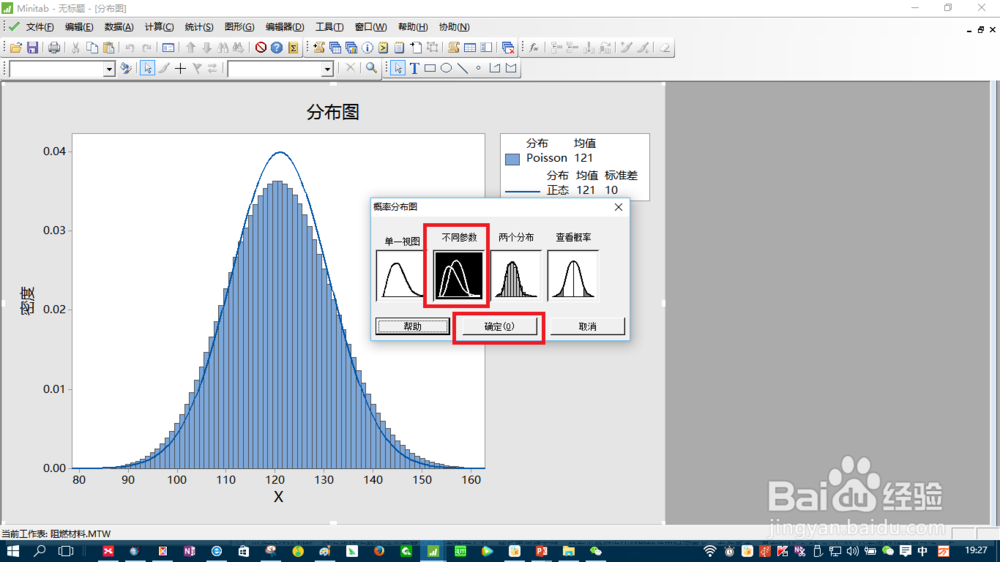Click the 正态 legend line sample
Viewport: 1000px width, 562px height.
(522, 191)
